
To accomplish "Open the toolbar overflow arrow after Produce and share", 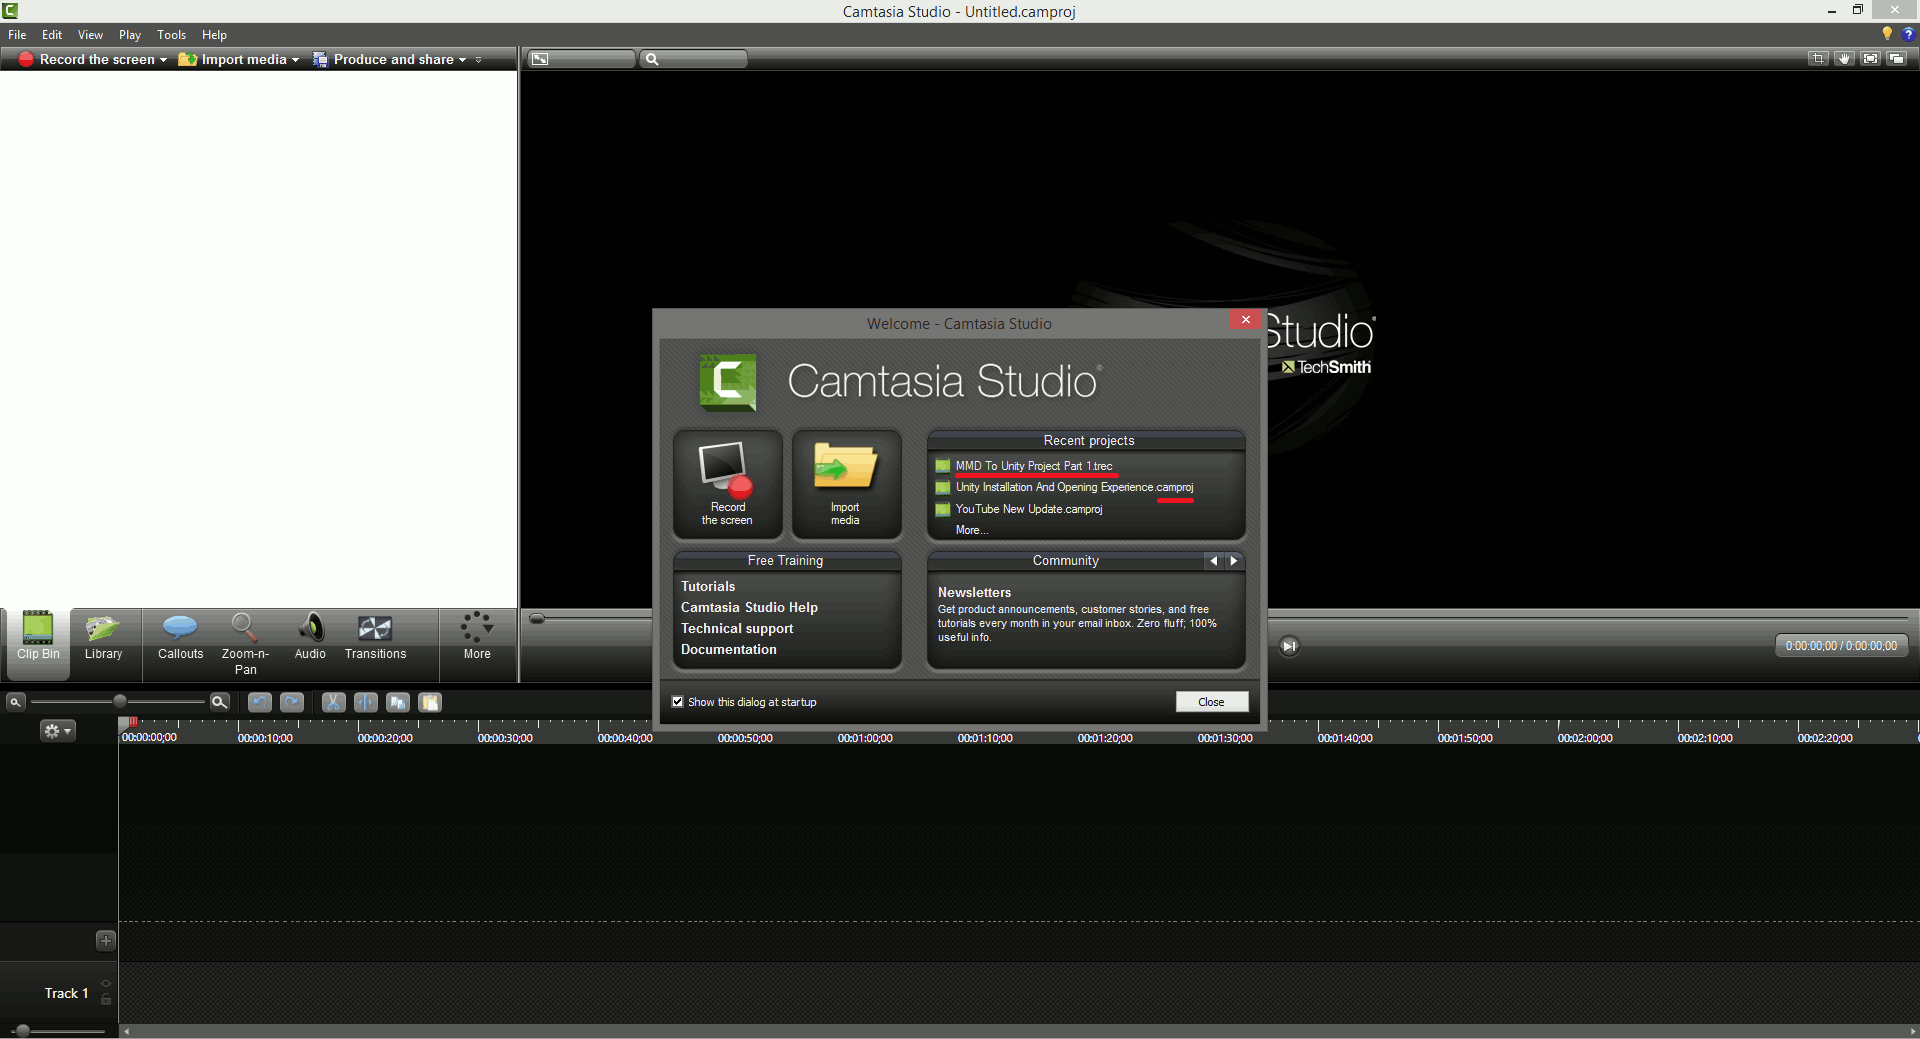I will pos(479,60).
